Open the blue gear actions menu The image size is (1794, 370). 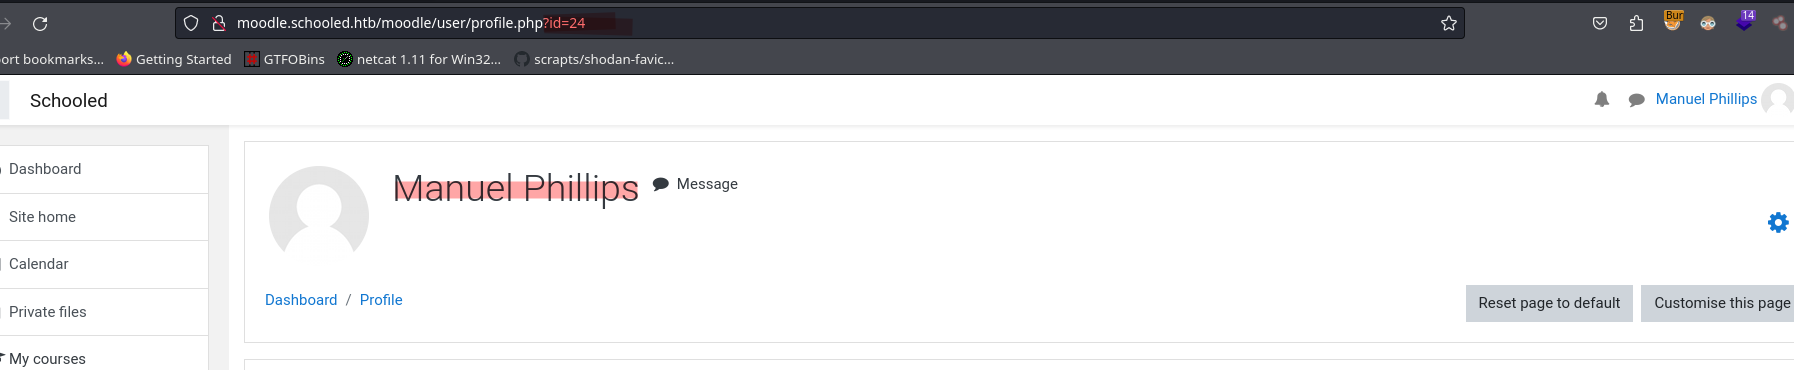(1778, 222)
